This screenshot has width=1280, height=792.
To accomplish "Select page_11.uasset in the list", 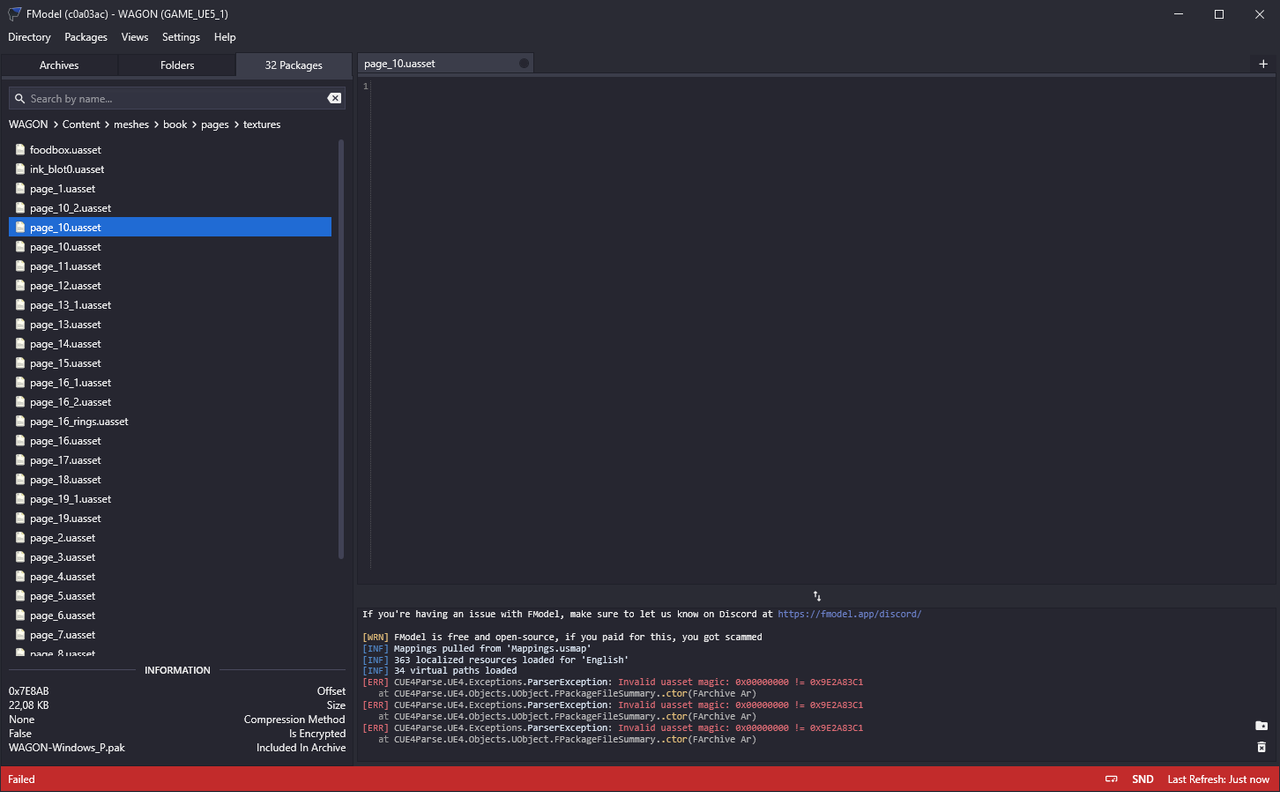I will click(x=170, y=266).
